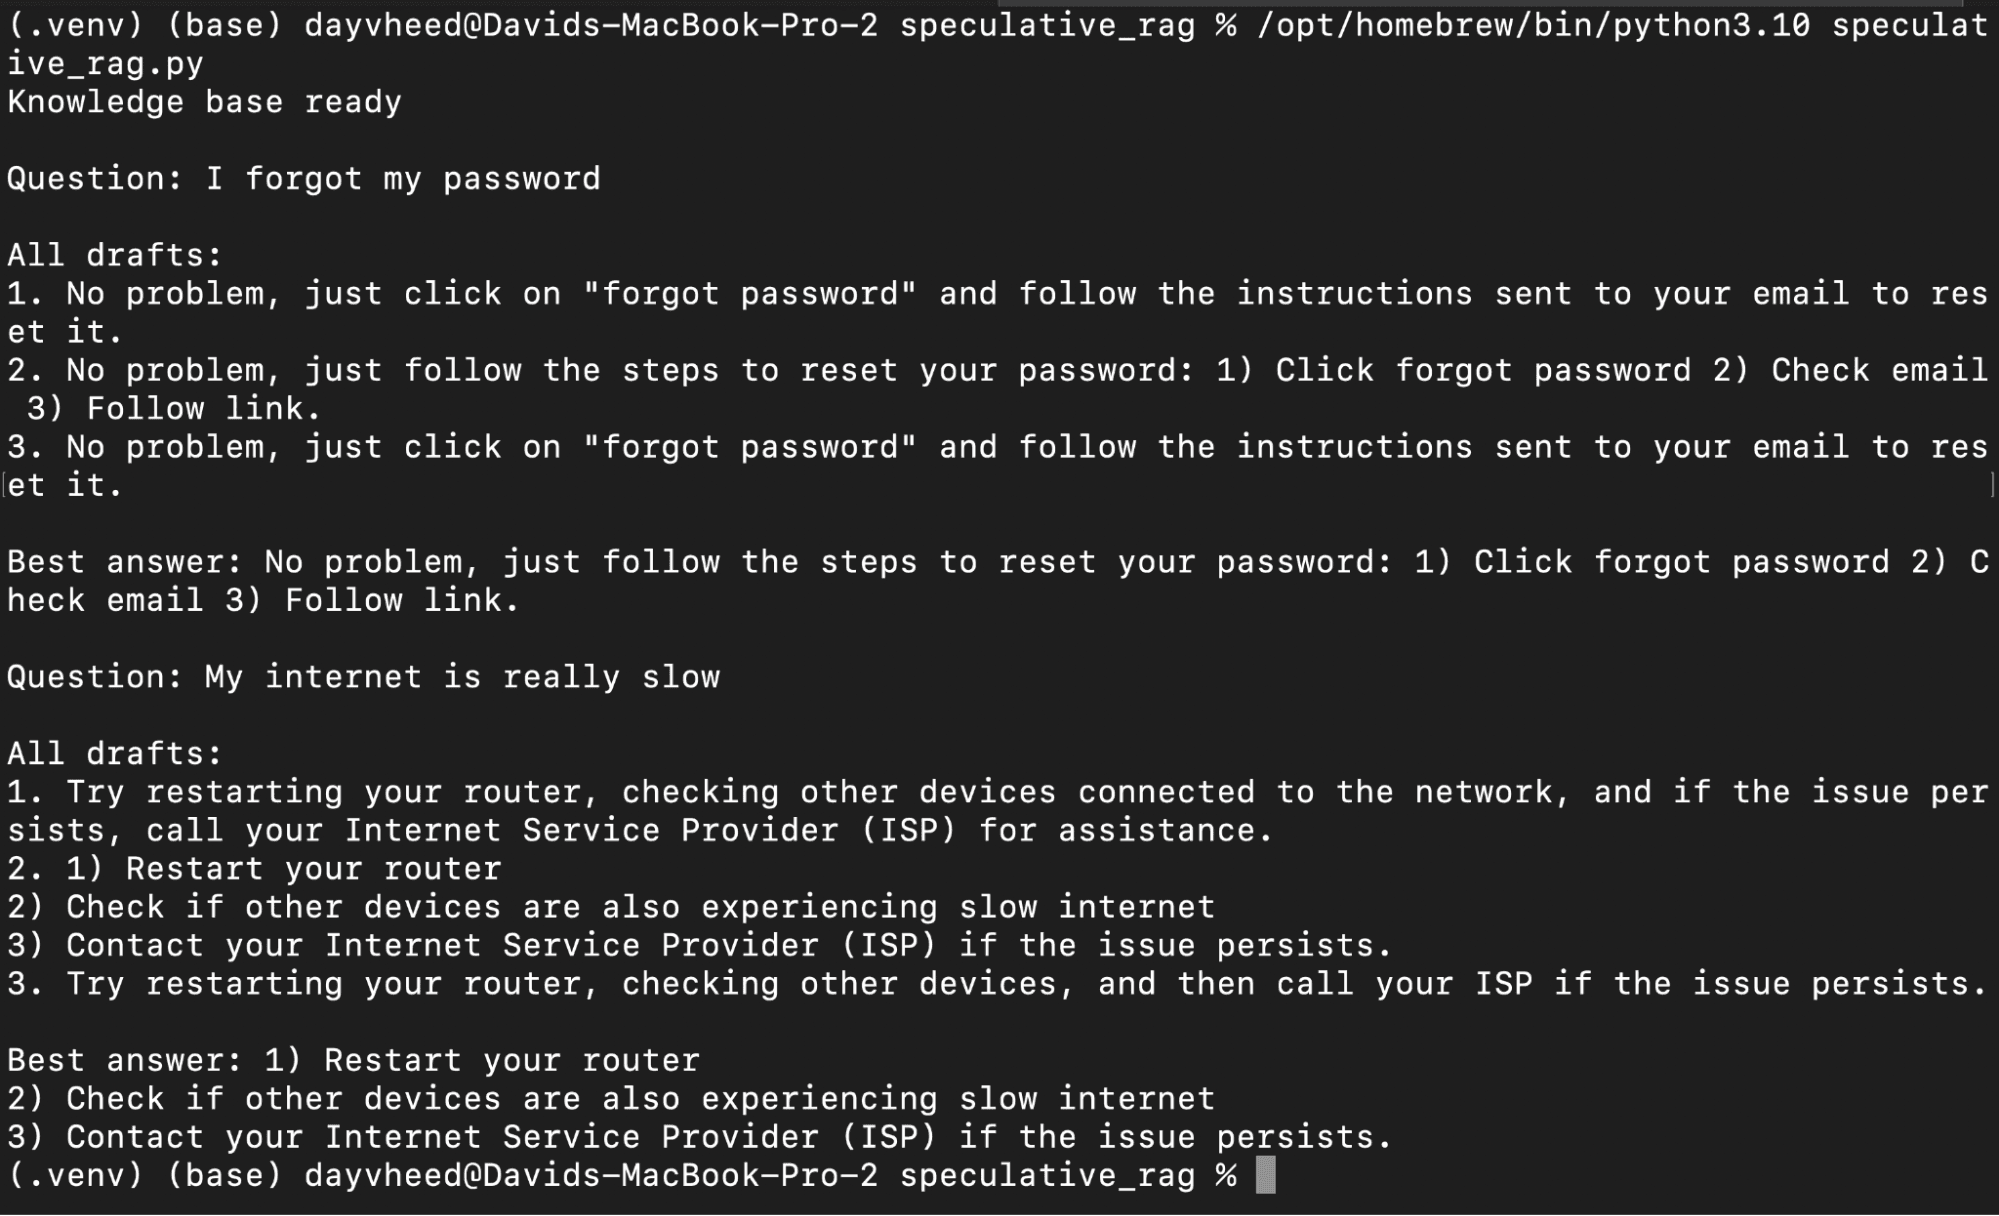Click the "2. 1) Restart your router" line
1999x1216 pixels.
254,868
